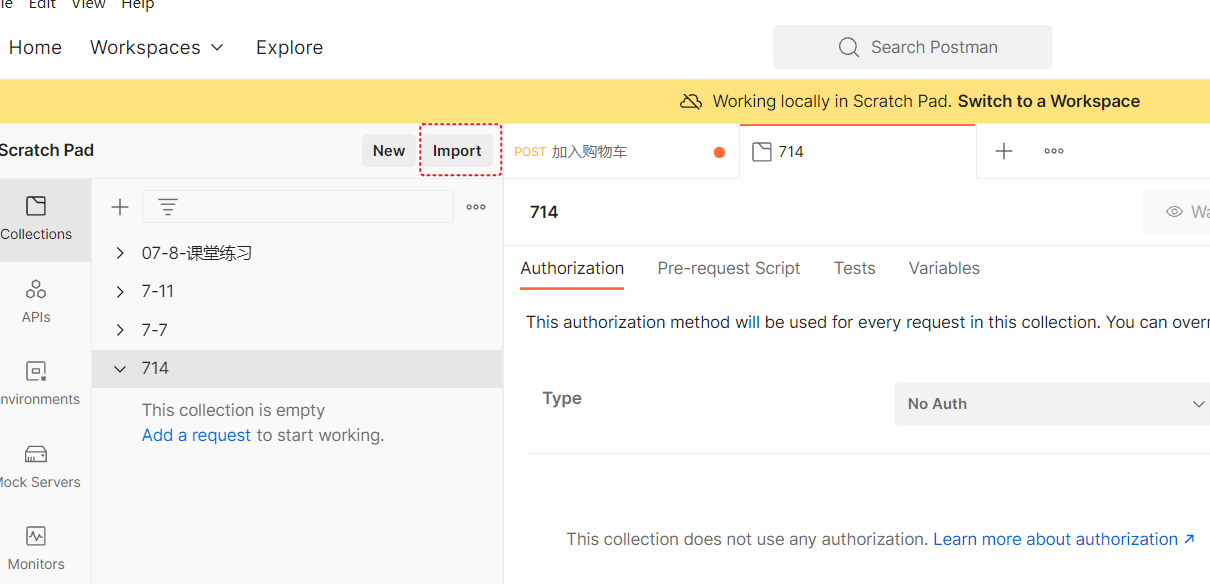Select the Pre-request Script tab
This screenshot has height=584, width=1210.
(729, 268)
